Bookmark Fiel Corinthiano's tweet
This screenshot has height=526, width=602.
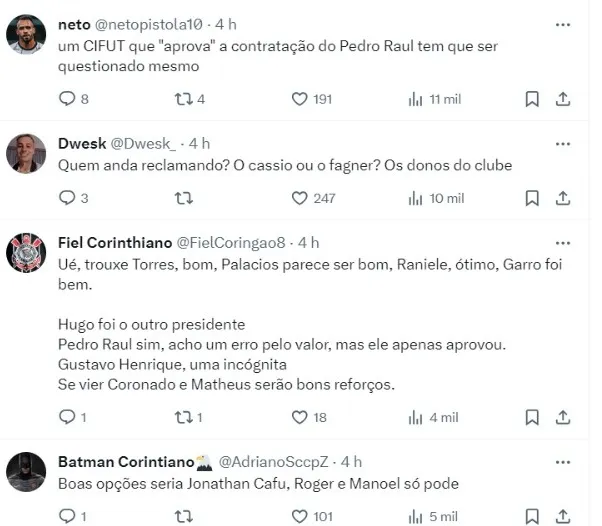pyautogui.click(x=532, y=417)
